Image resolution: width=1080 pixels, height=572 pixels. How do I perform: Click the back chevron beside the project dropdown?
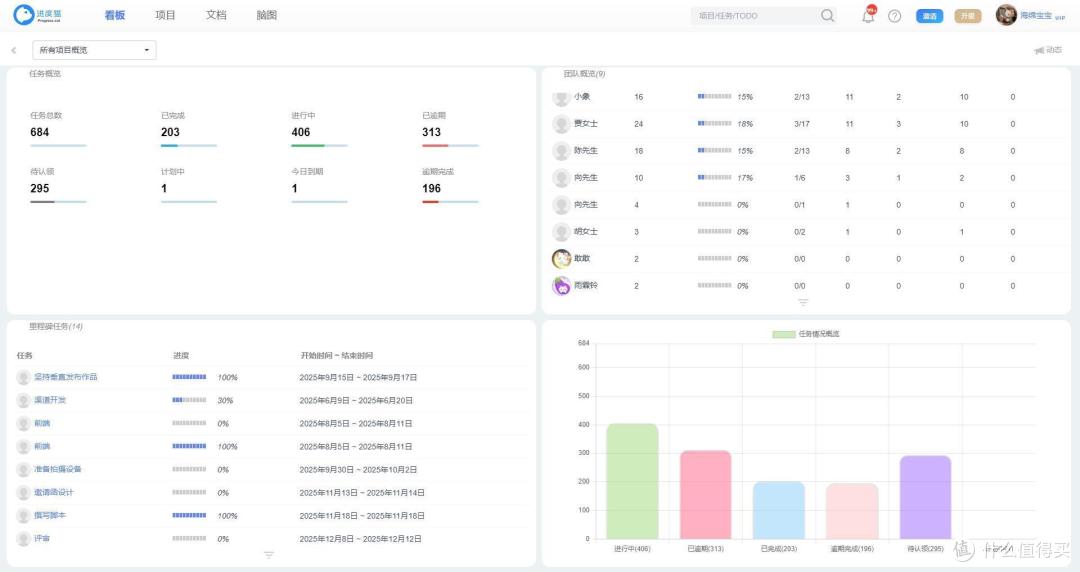click(x=14, y=50)
